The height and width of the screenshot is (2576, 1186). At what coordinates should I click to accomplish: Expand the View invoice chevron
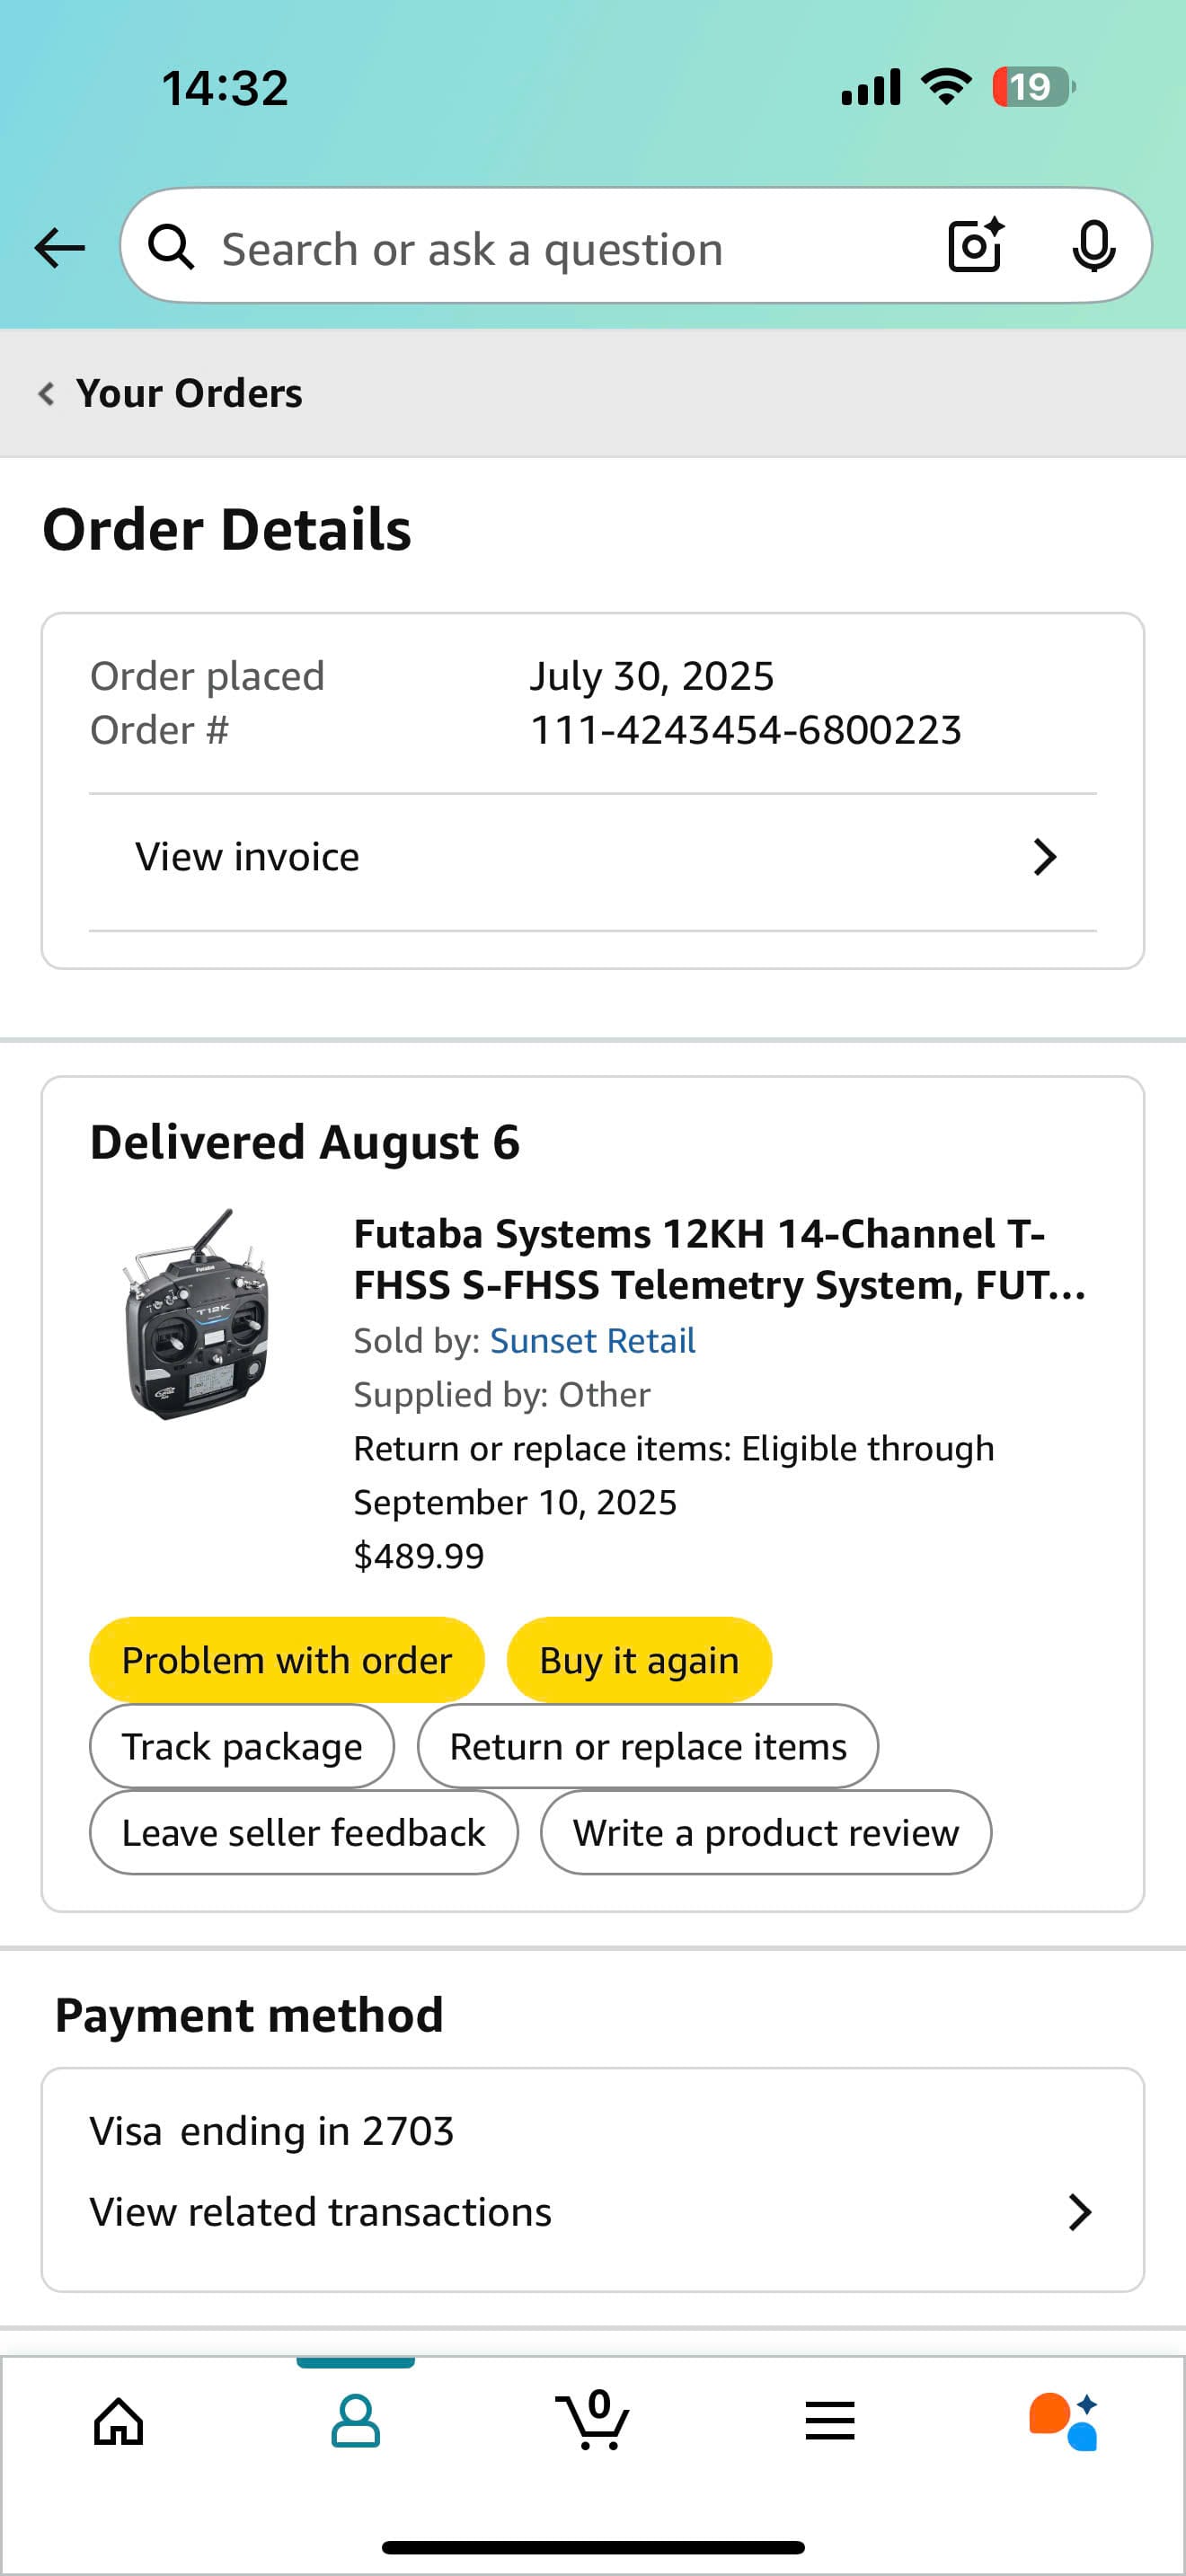point(1044,857)
